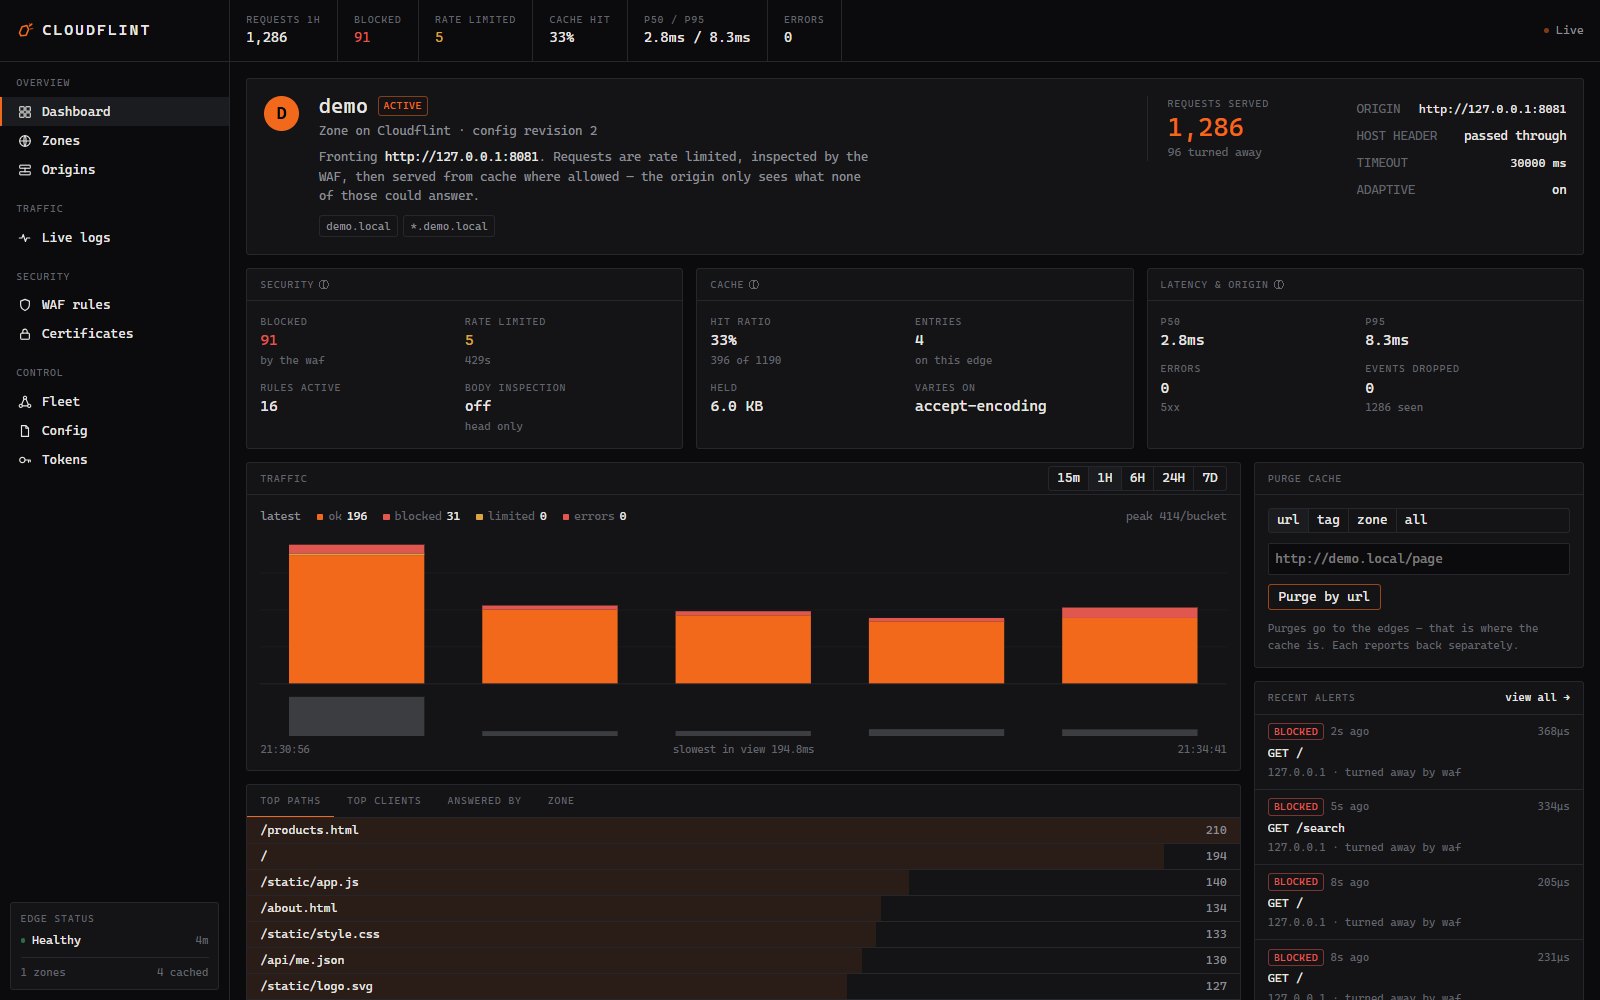Open the Dashboard page from the sidebar icon
This screenshot has width=1600, height=1000.
pos(25,112)
